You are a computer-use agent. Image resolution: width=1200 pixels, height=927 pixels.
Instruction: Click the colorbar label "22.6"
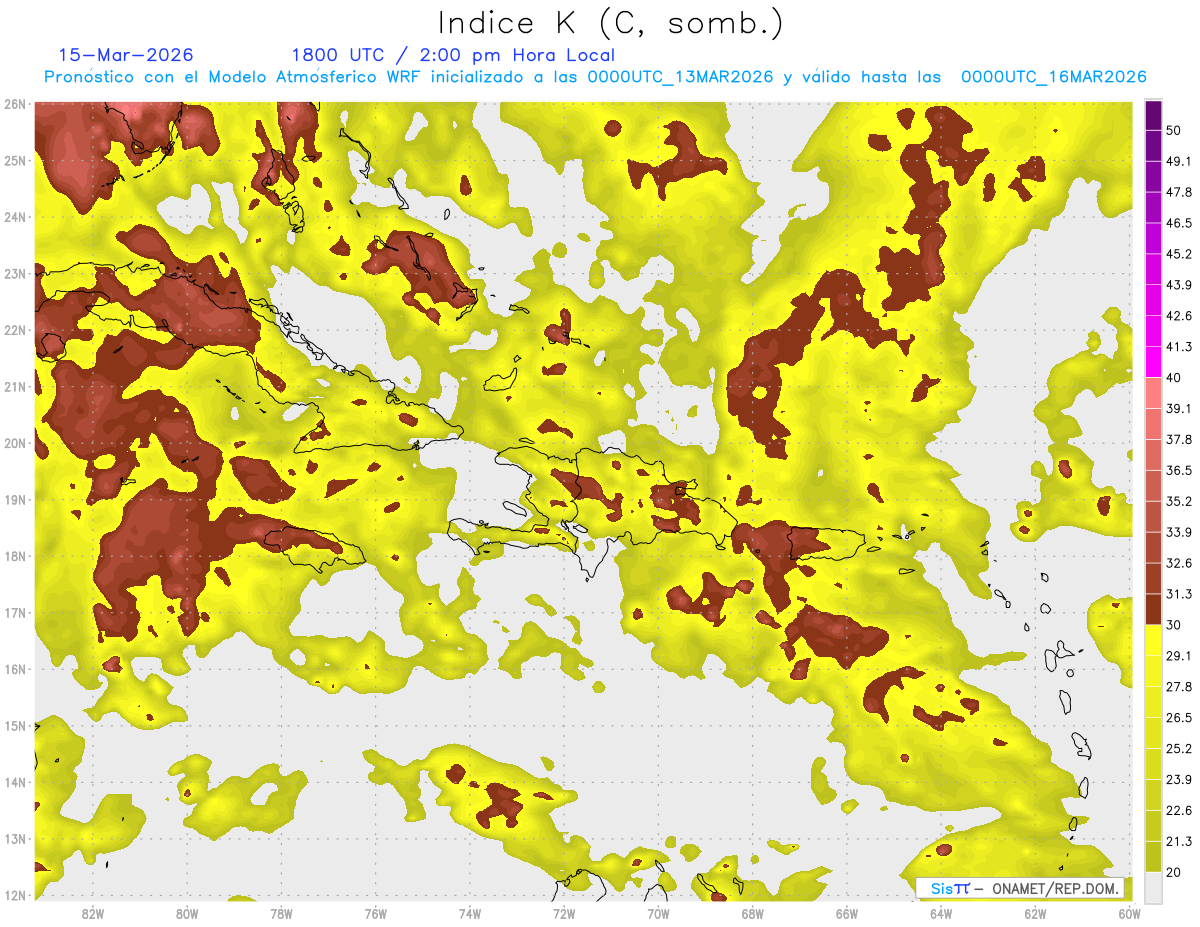coord(1179,811)
